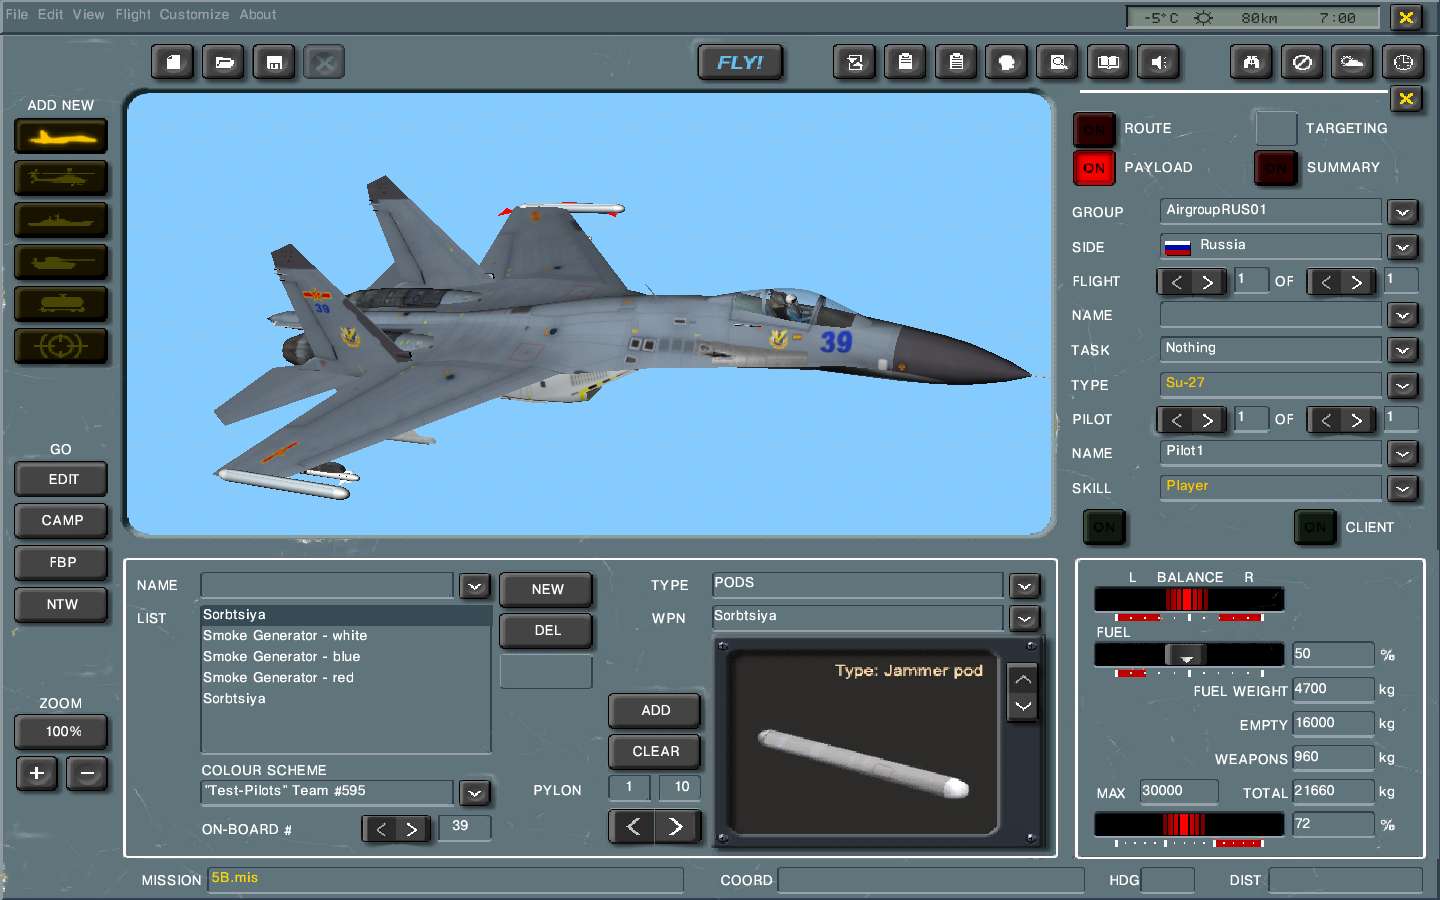Toggle the PAYLOAD ON switch

1094,168
